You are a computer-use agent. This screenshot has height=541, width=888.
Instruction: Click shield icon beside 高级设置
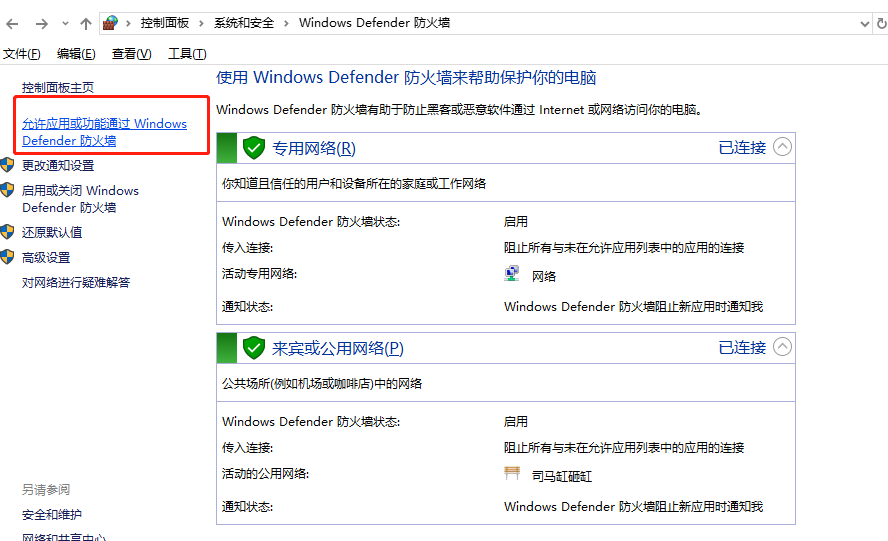coord(7,257)
